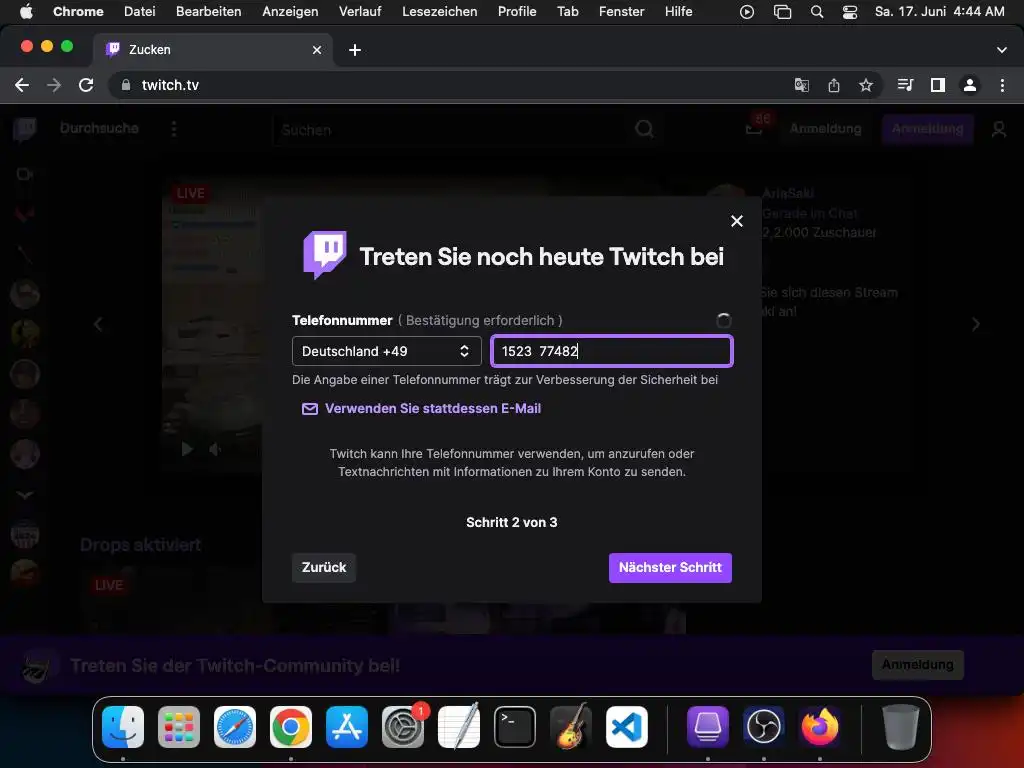Click the screen mirroring menu bar icon
Viewport: 1024px width, 768px height.
(x=782, y=12)
